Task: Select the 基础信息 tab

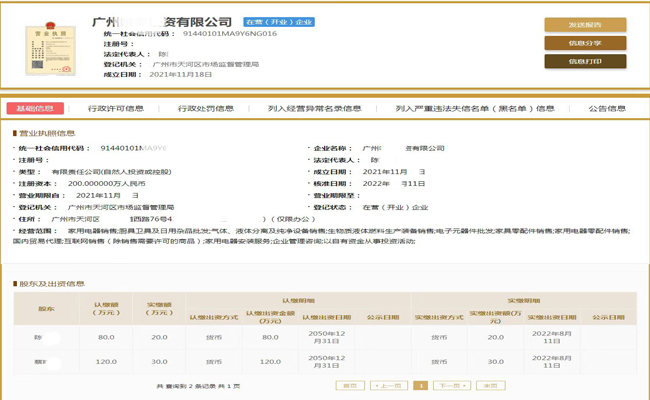Action: coord(35,108)
